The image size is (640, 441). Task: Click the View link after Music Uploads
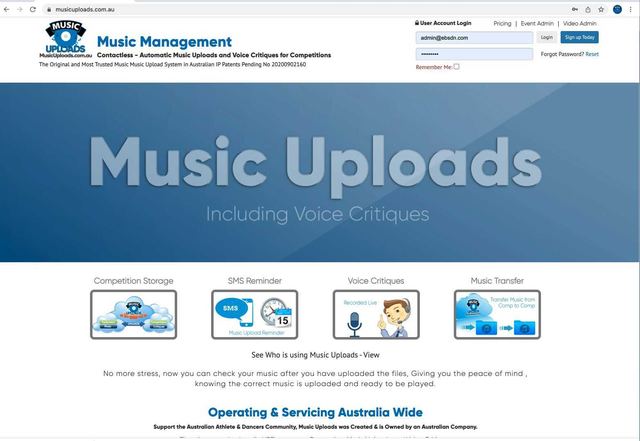click(x=371, y=355)
